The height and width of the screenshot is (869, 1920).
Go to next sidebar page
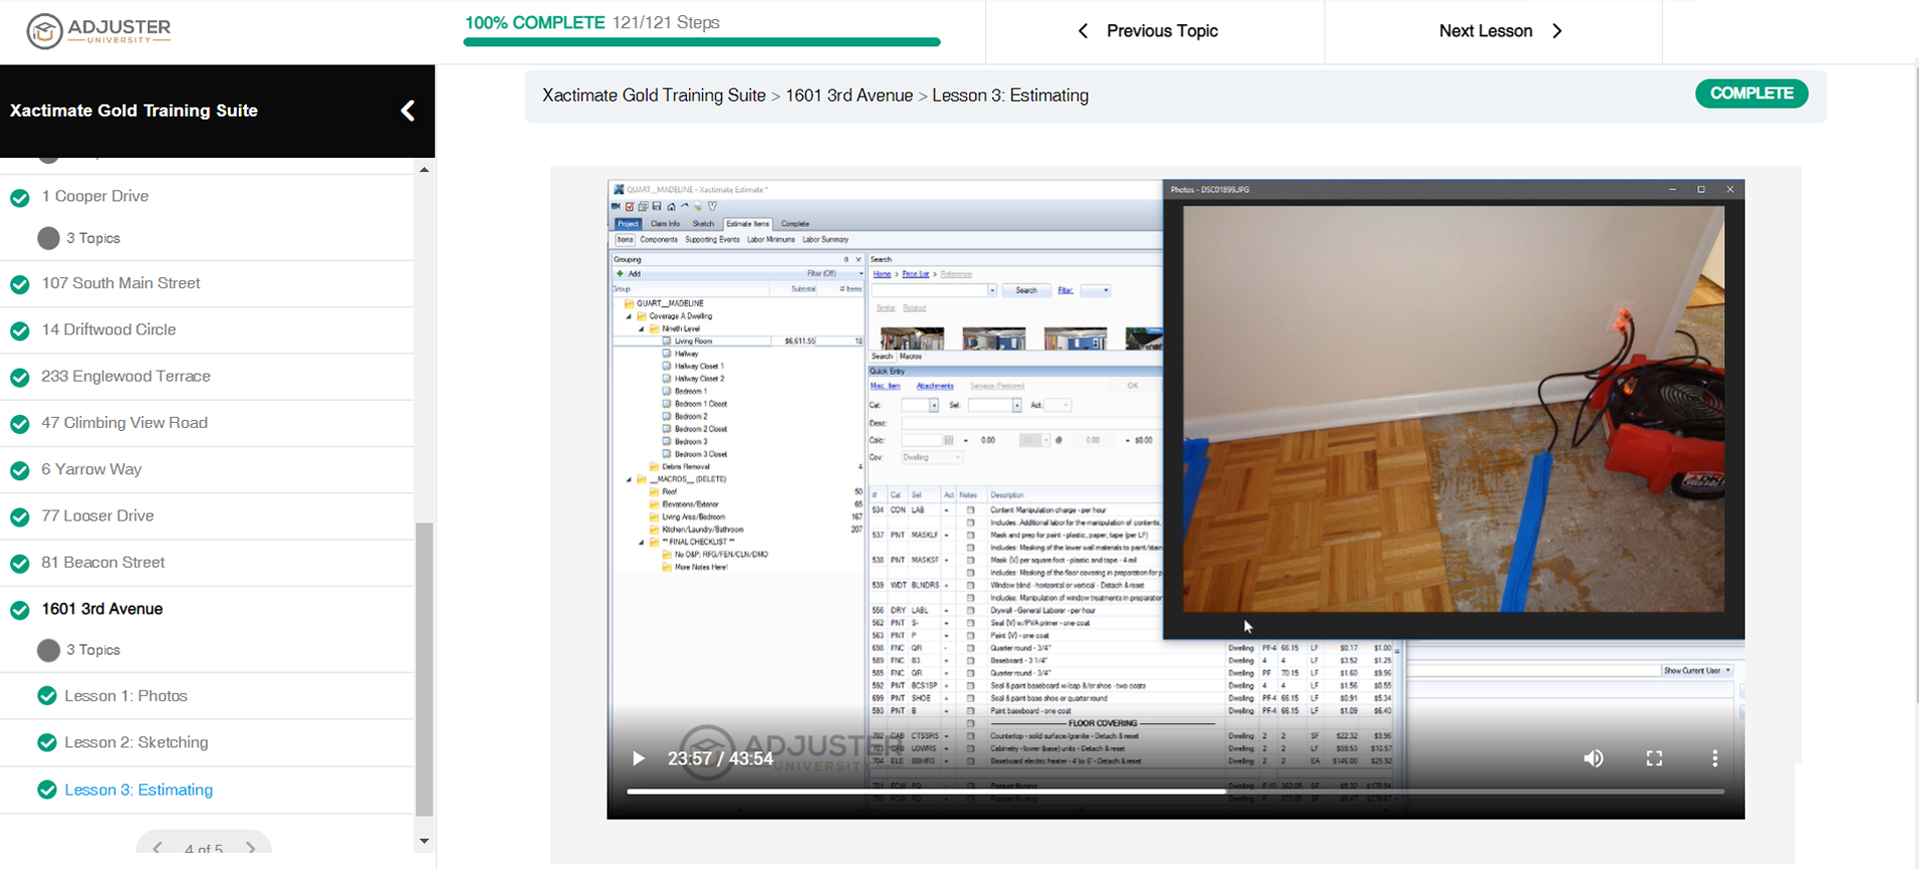[x=250, y=848]
